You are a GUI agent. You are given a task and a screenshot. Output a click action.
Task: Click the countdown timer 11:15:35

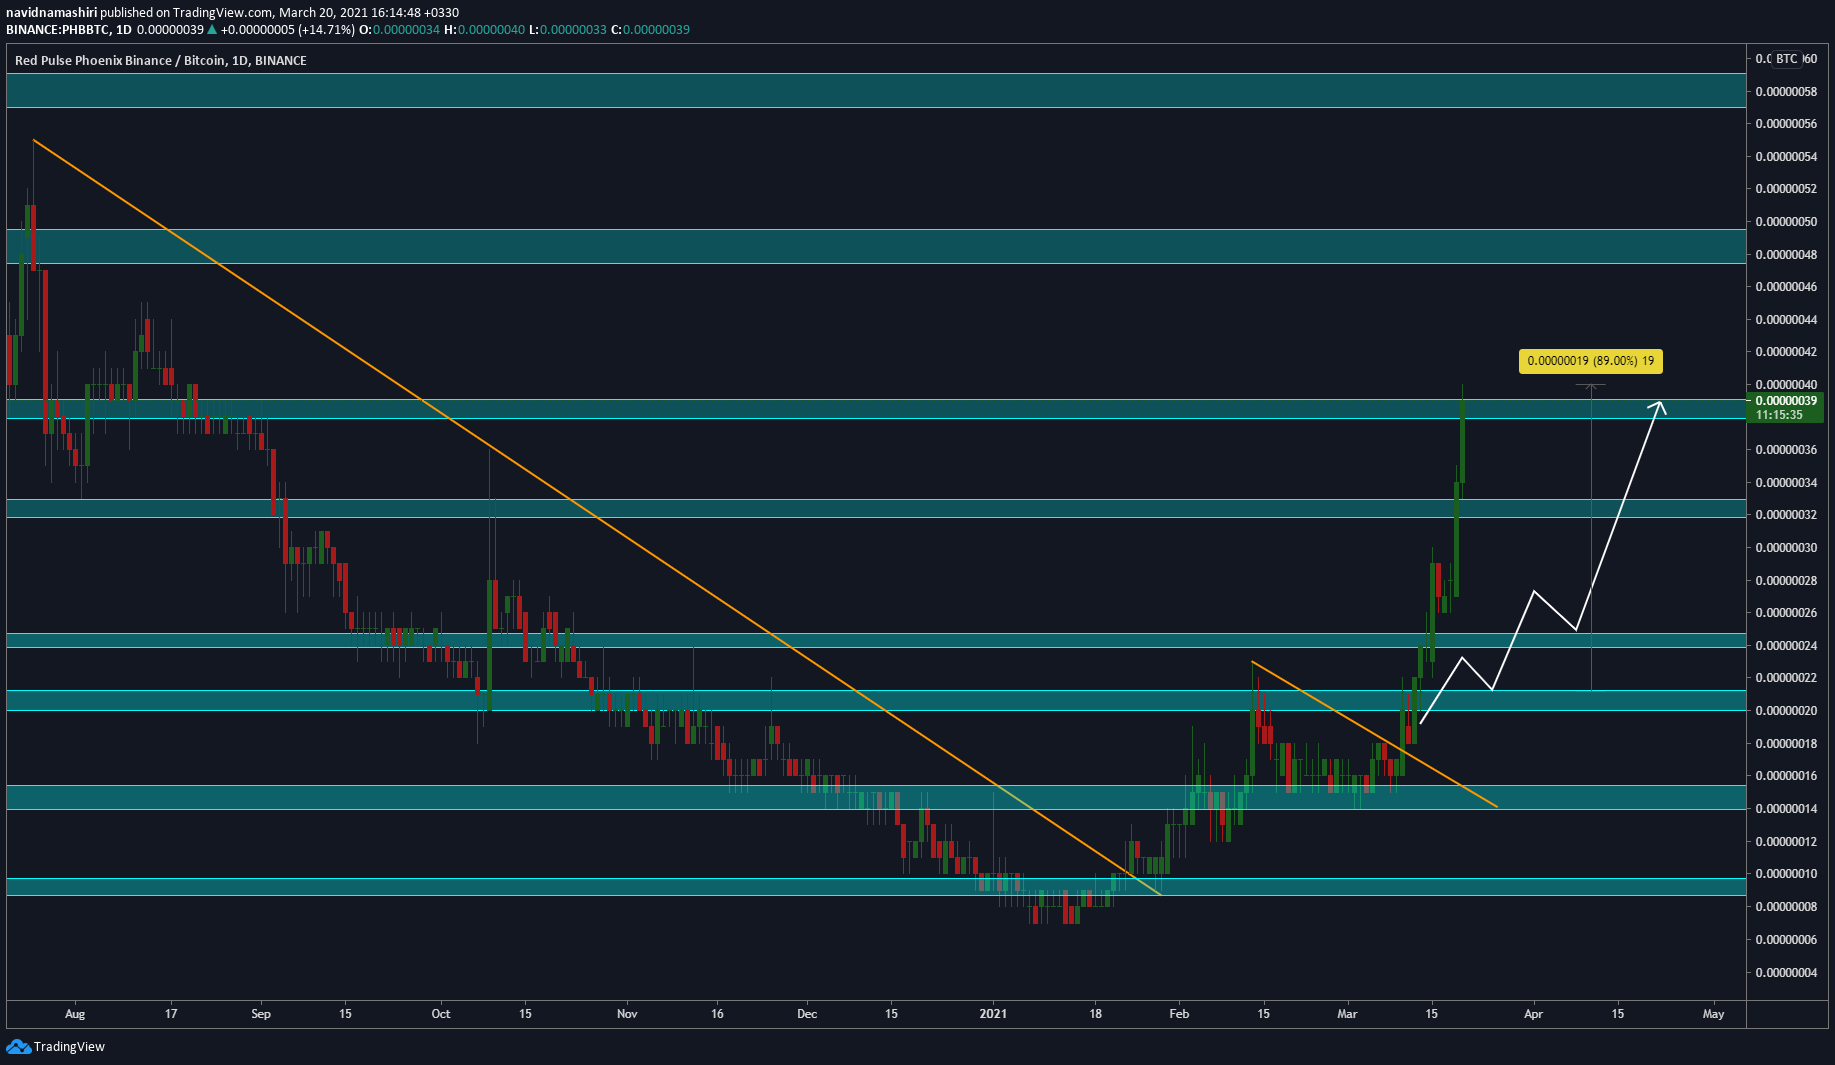tap(1786, 414)
